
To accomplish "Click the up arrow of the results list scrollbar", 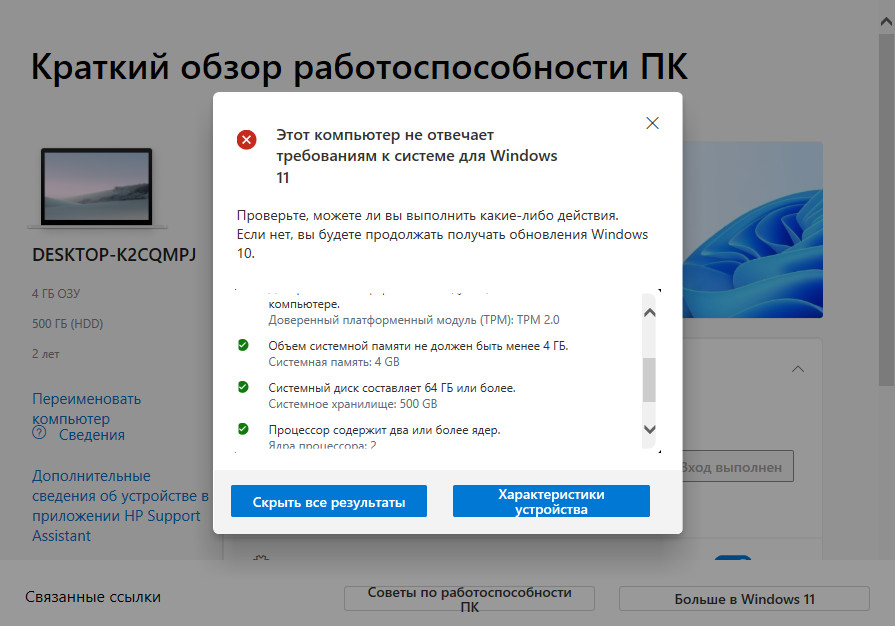I will click(x=650, y=313).
